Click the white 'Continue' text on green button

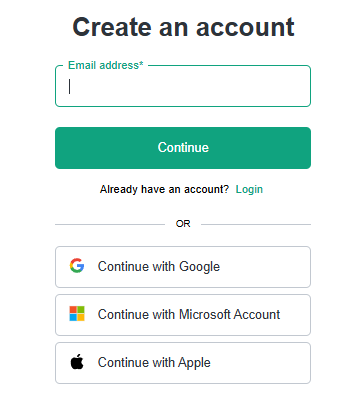coord(183,147)
